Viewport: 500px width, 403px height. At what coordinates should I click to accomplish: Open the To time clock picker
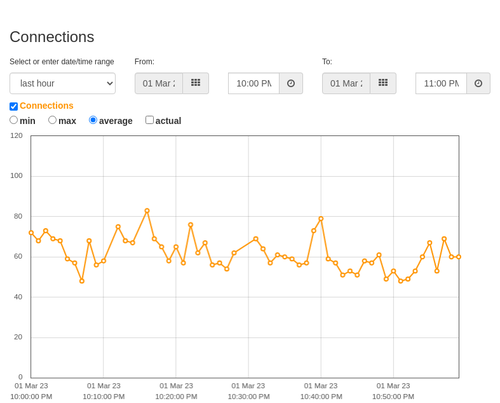[x=478, y=83]
